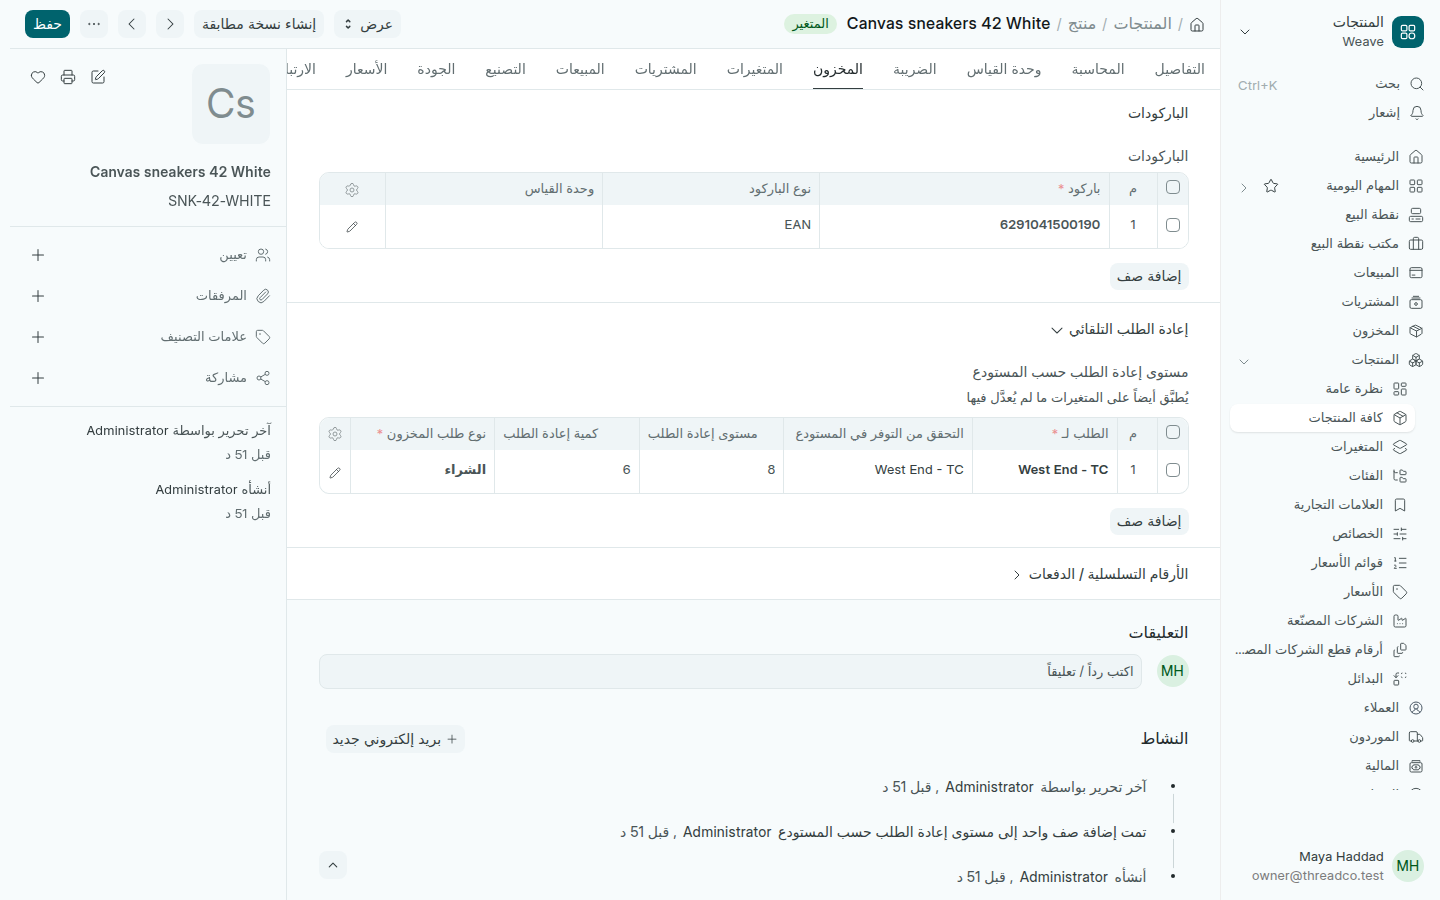Collapse المنتجات group chevron in sidebar
The height and width of the screenshot is (900, 1440).
1244,361
